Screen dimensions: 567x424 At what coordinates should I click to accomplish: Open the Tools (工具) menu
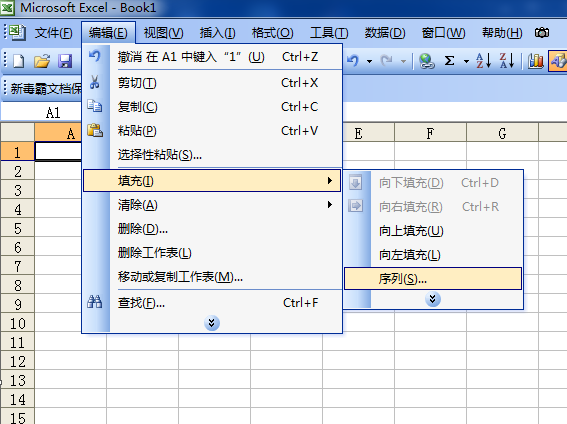point(329,33)
